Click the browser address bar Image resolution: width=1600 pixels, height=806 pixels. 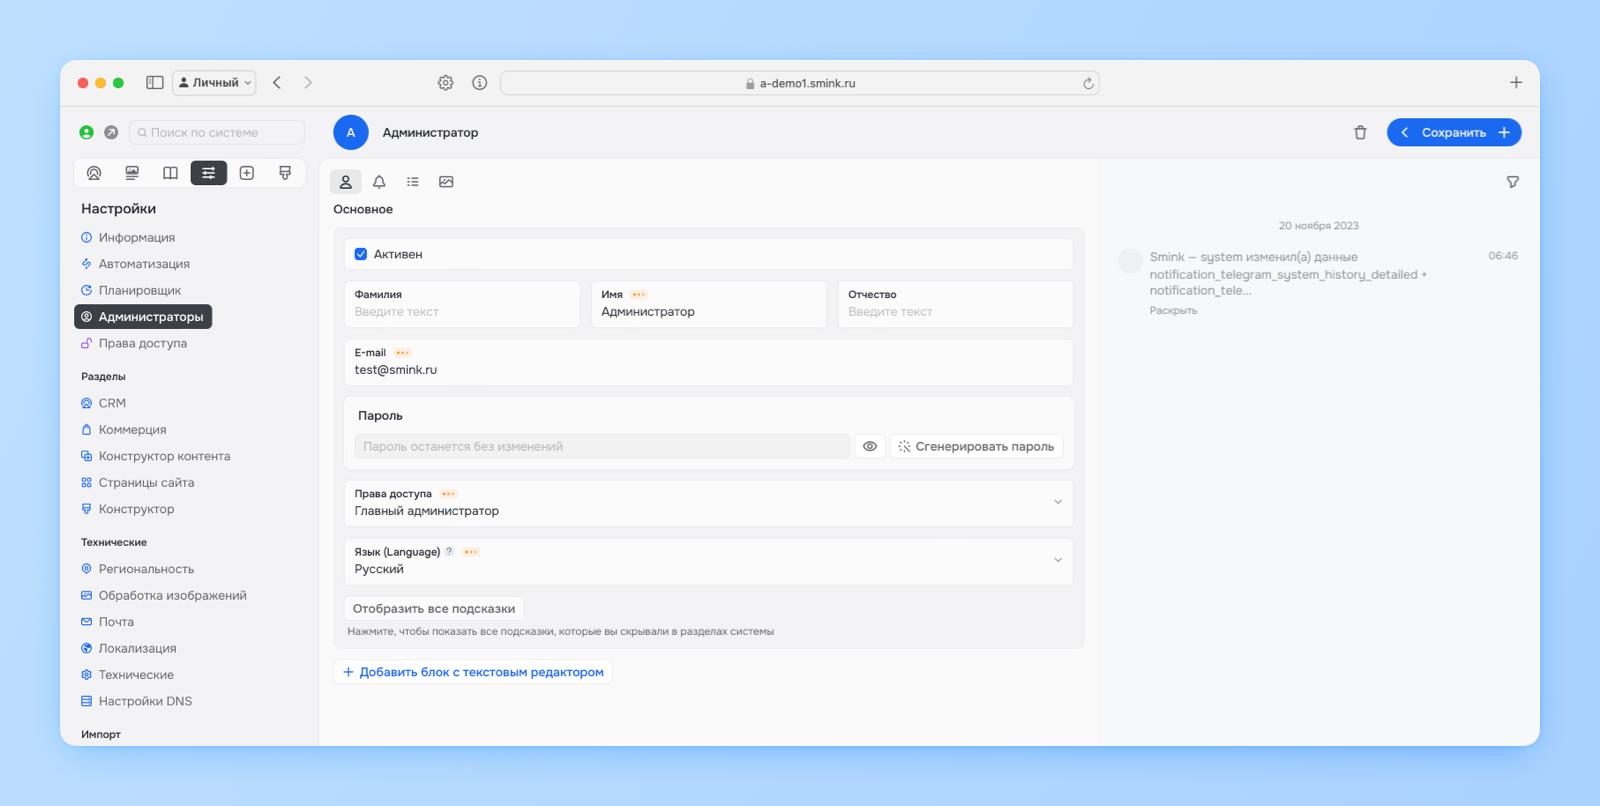point(800,83)
